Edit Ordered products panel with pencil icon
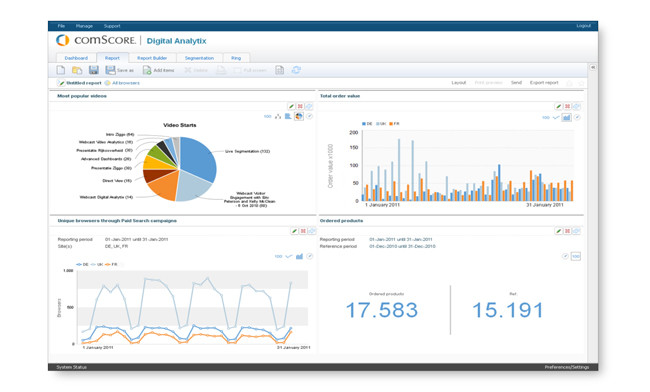 pos(558,231)
